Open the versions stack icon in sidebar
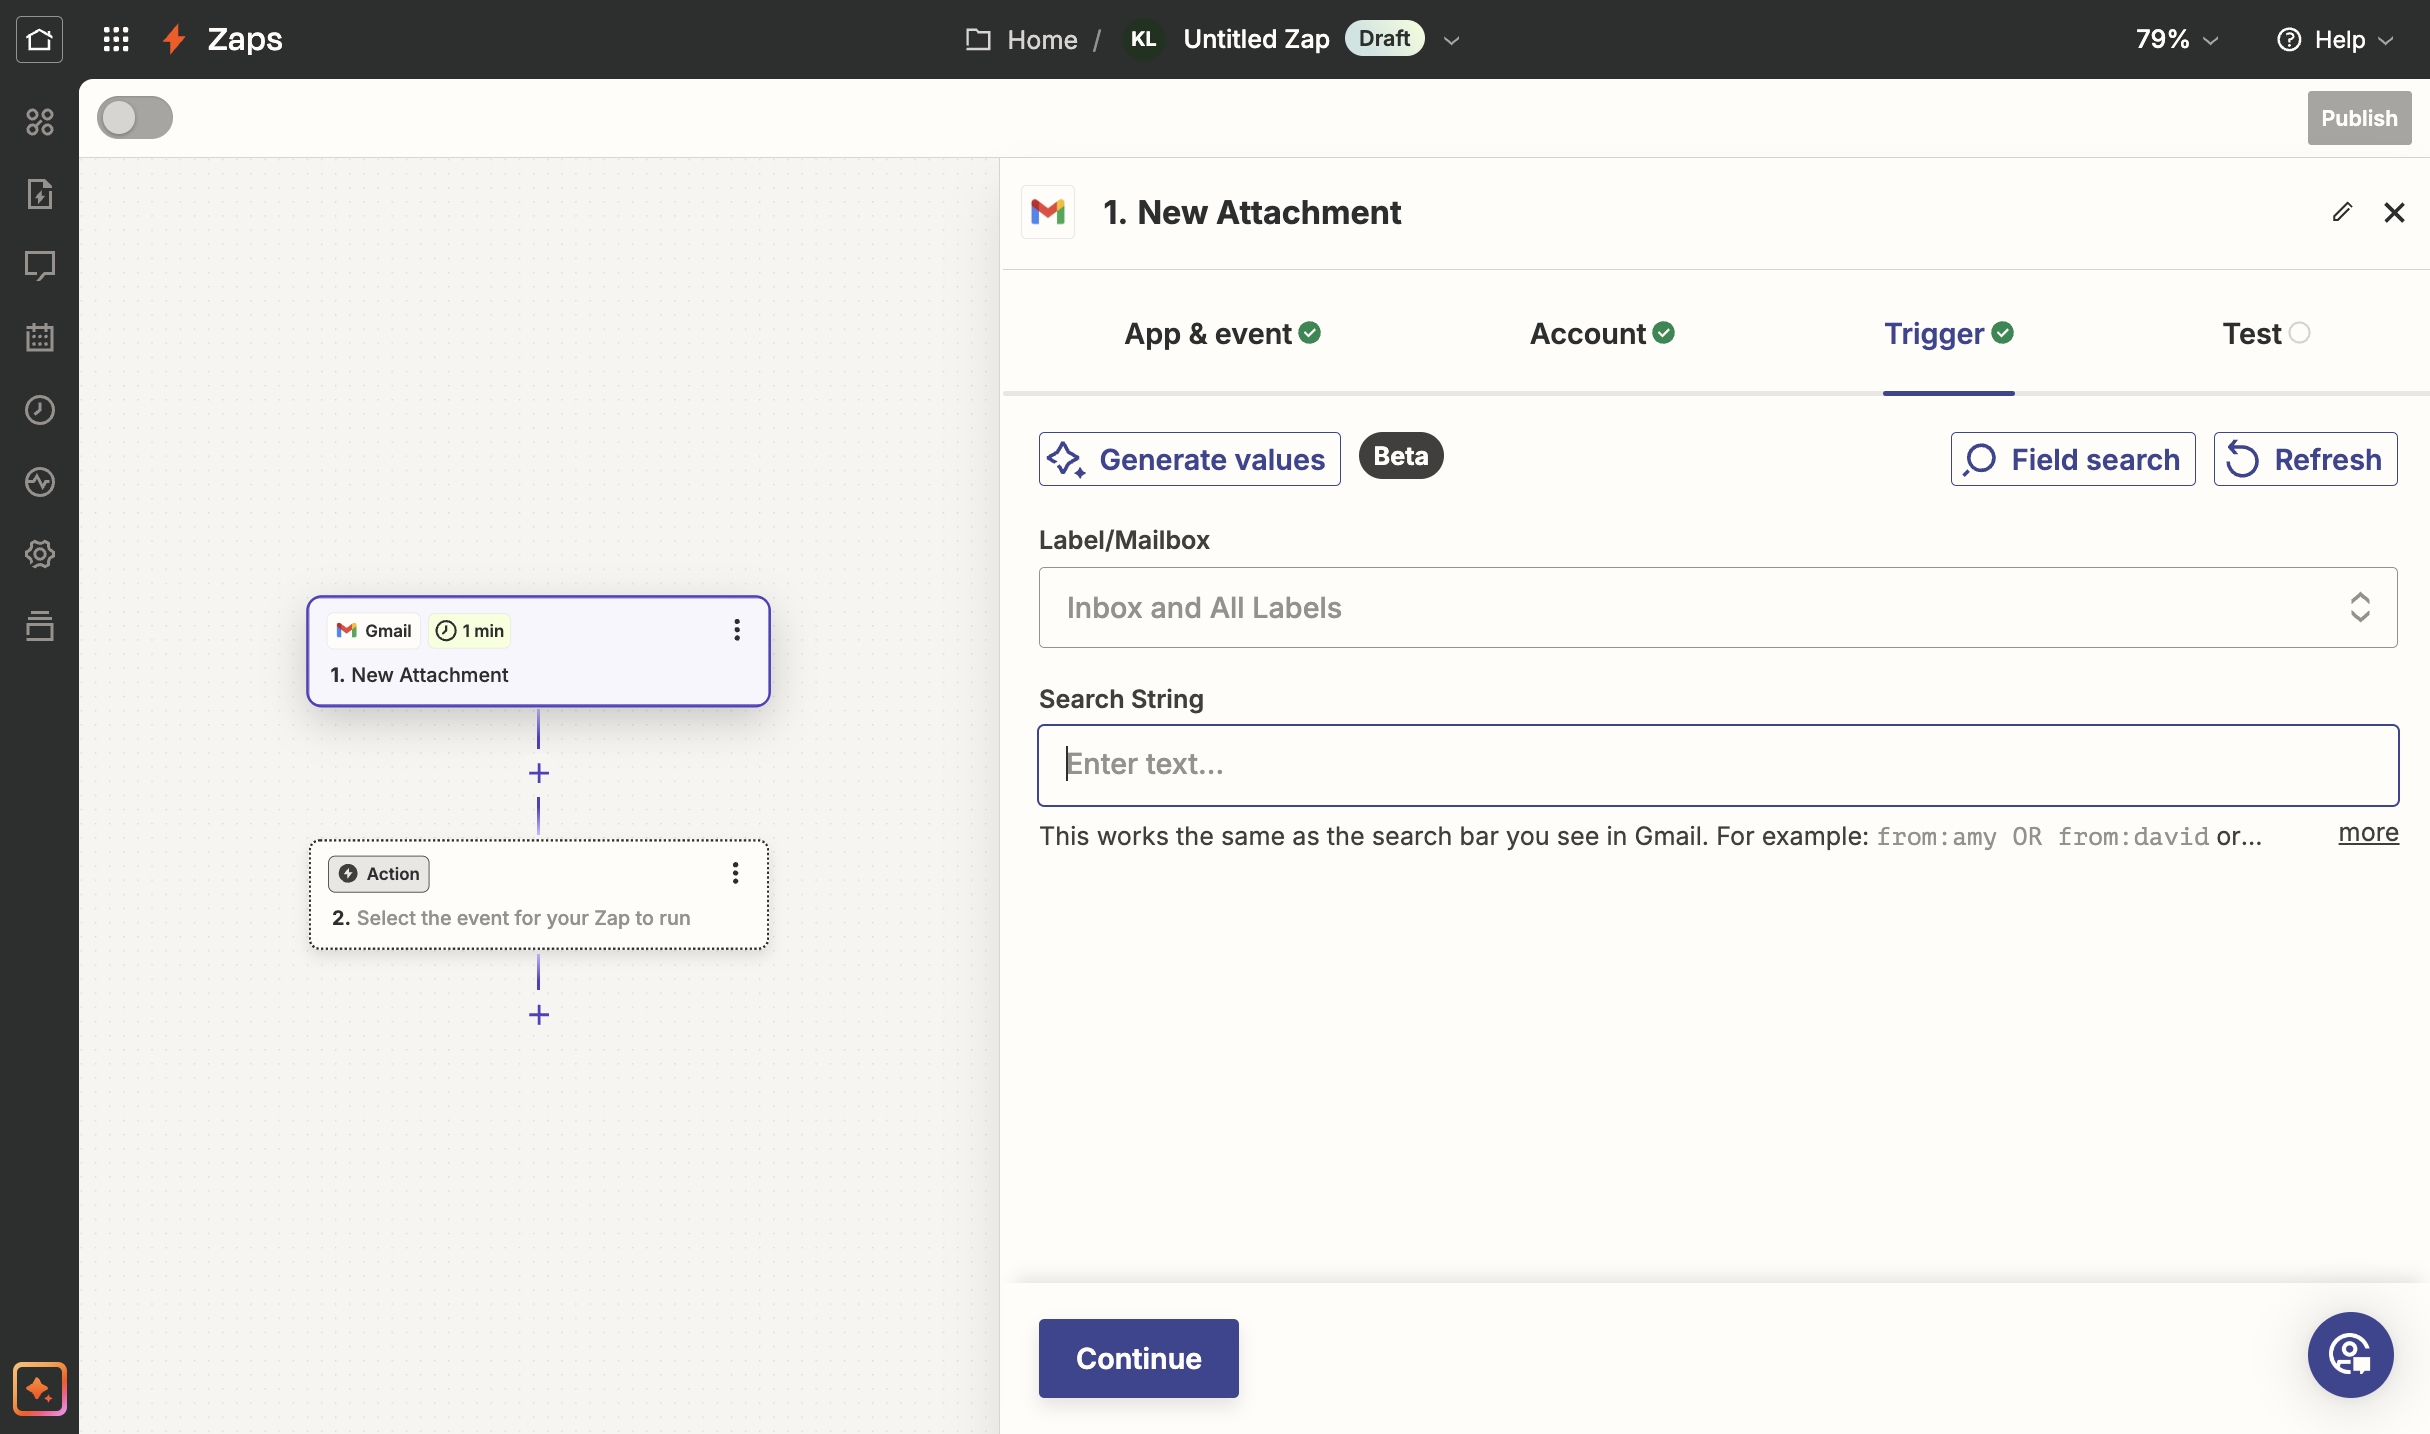 pos(39,626)
